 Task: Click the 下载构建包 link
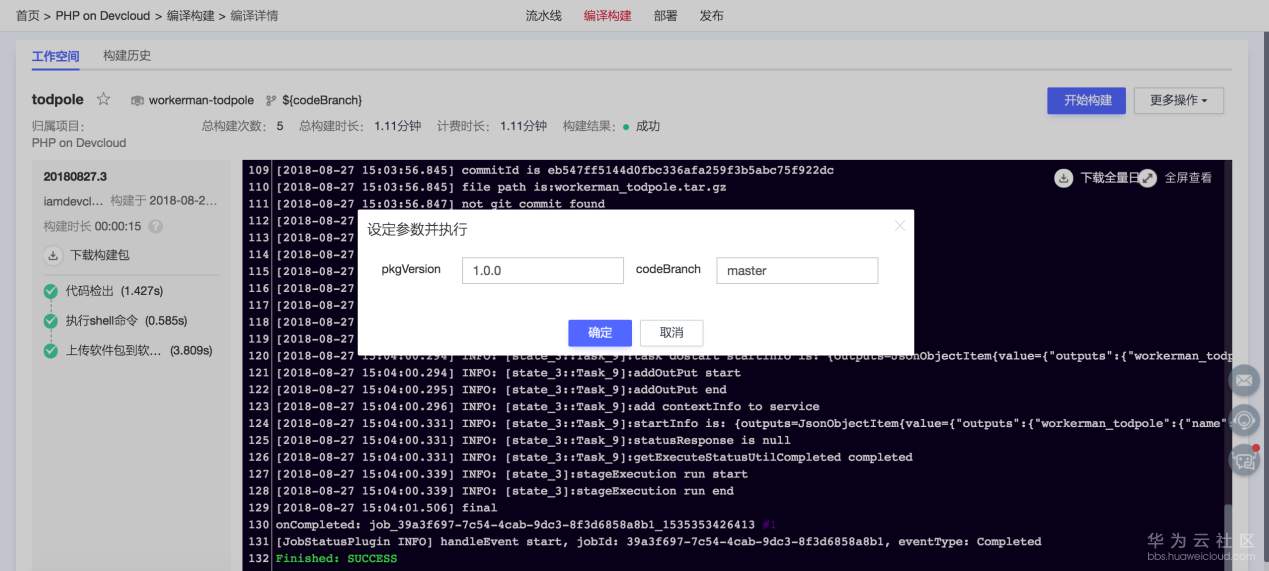tap(99, 256)
